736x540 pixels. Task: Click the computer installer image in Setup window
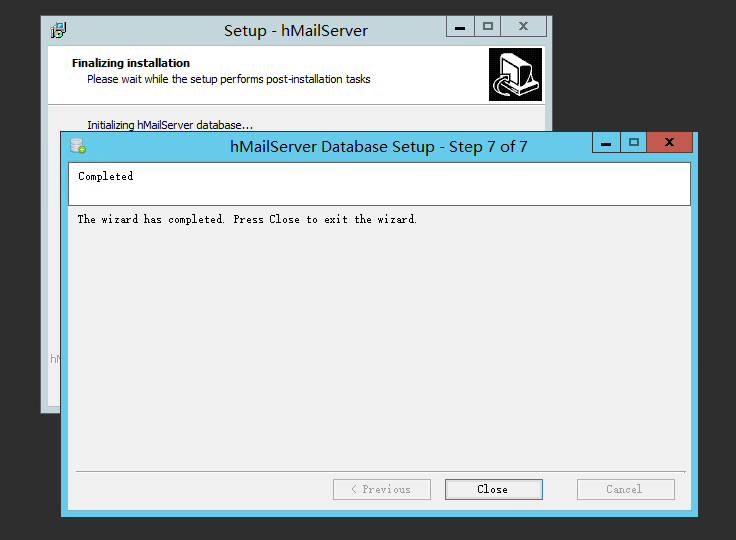coord(515,74)
